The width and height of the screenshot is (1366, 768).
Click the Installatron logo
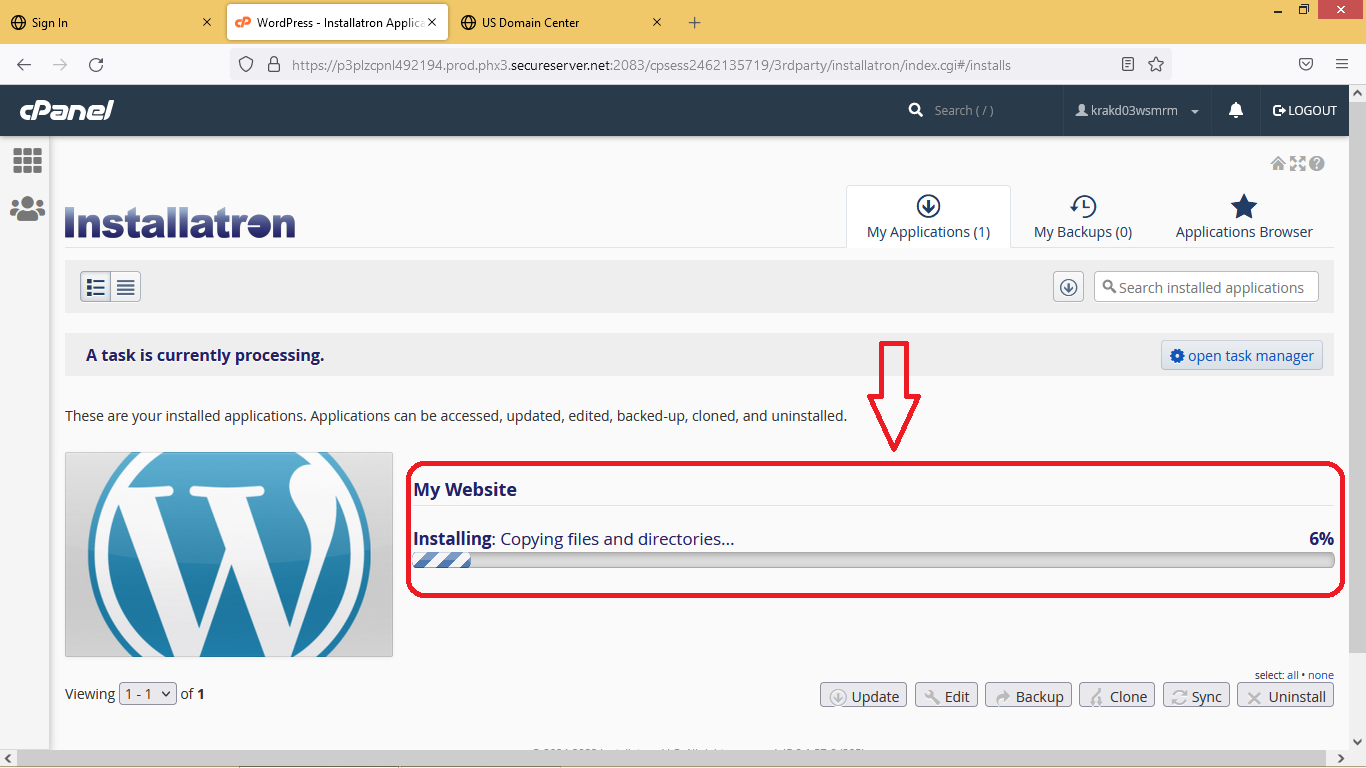180,222
